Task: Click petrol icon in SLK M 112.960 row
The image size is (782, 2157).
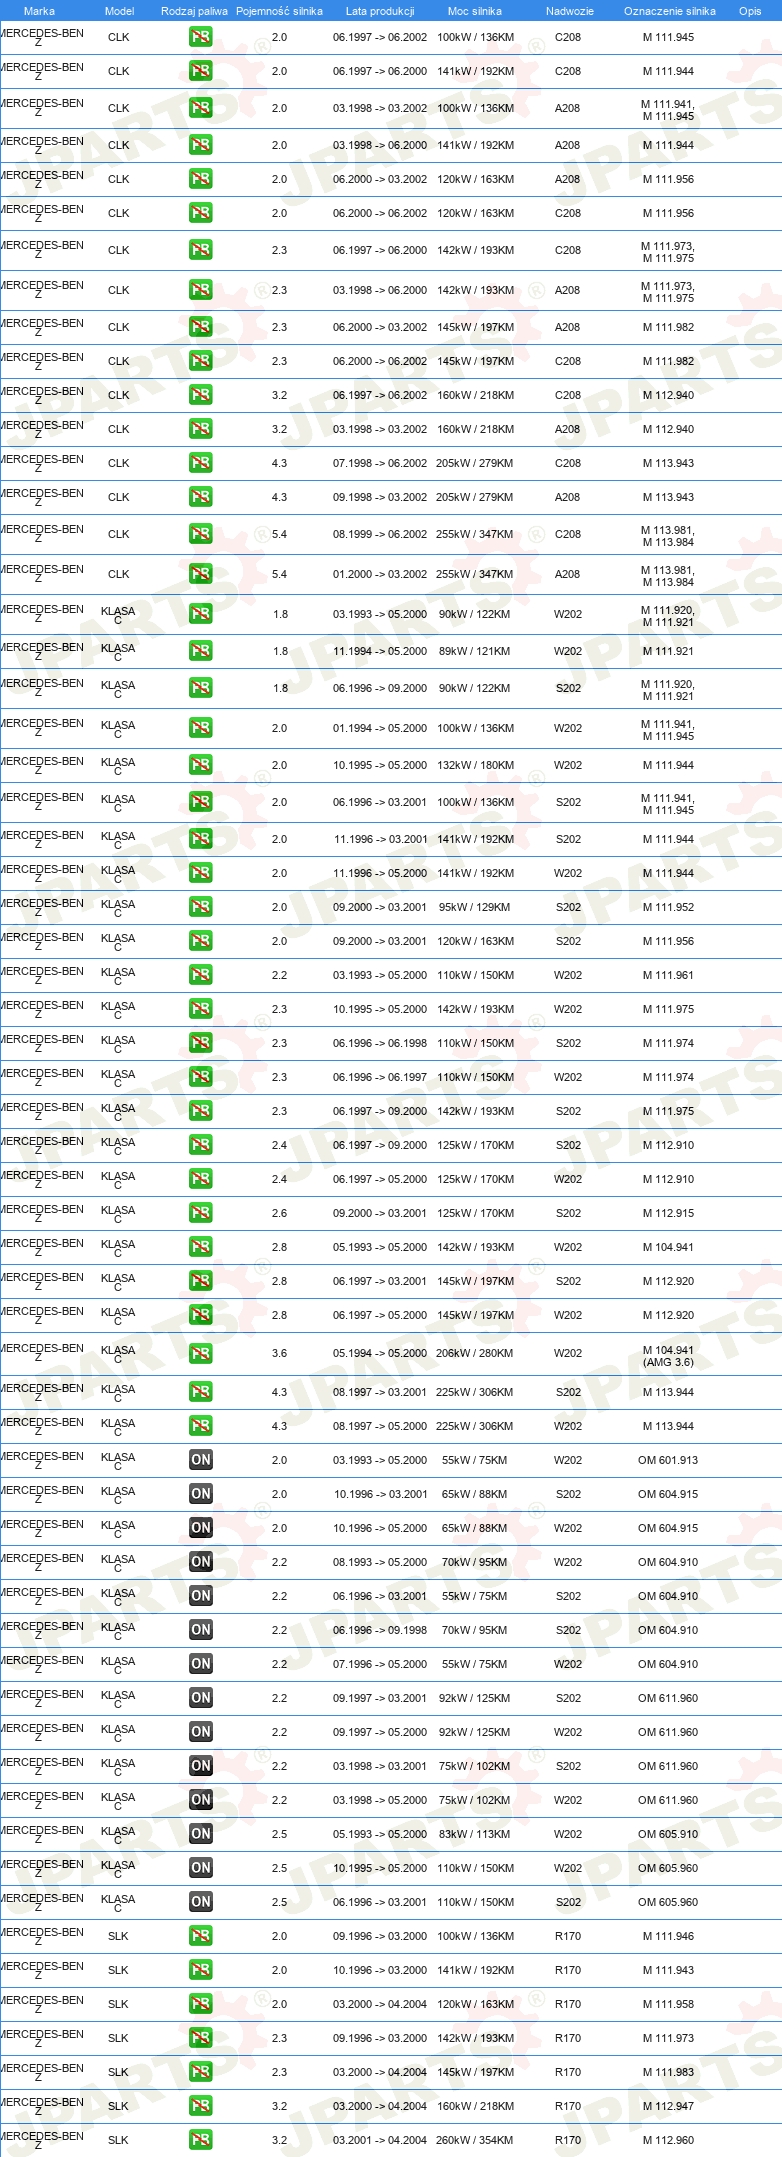Action: [201, 2140]
